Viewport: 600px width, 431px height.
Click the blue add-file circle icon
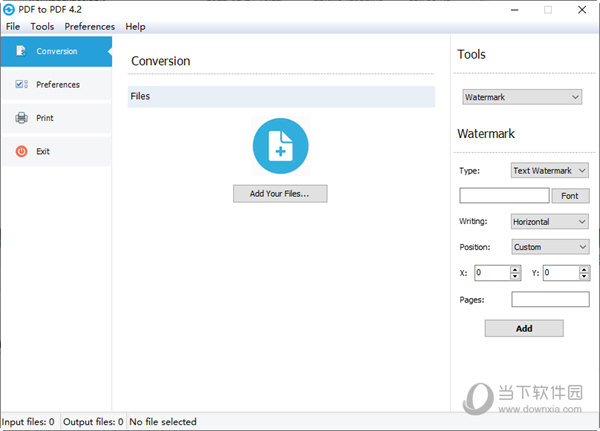tap(280, 146)
